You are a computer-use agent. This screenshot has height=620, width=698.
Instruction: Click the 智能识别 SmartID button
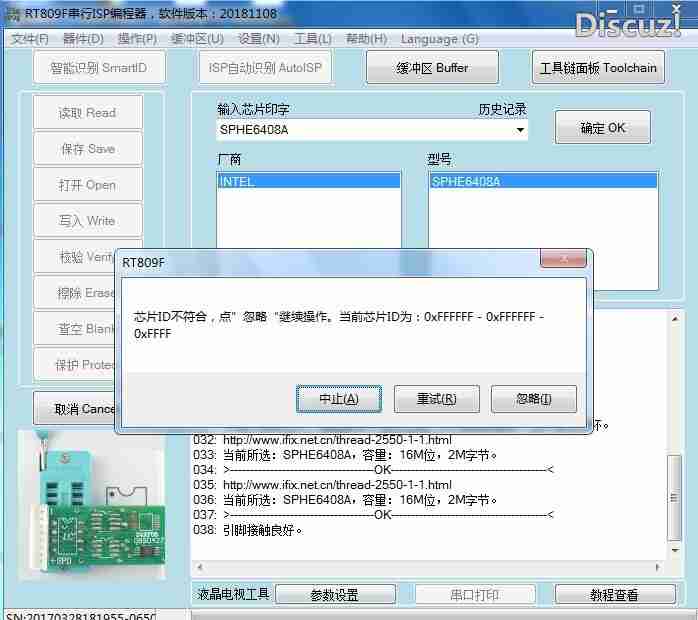coord(99,67)
